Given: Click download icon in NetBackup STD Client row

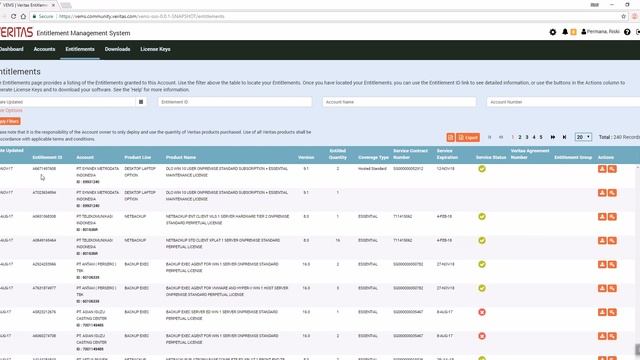Looking at the screenshot, I should [x=602, y=240].
